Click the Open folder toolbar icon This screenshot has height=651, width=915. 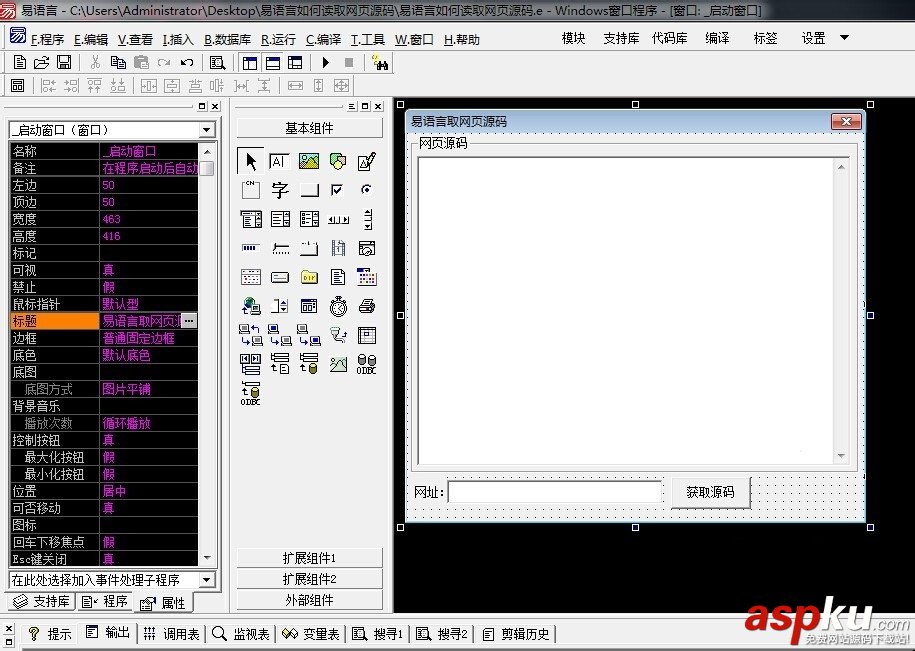pos(41,62)
